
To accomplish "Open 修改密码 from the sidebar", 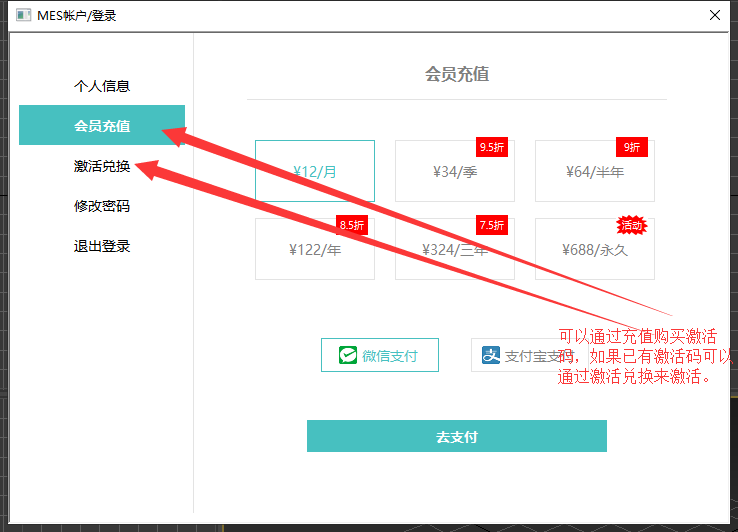I will (102, 206).
